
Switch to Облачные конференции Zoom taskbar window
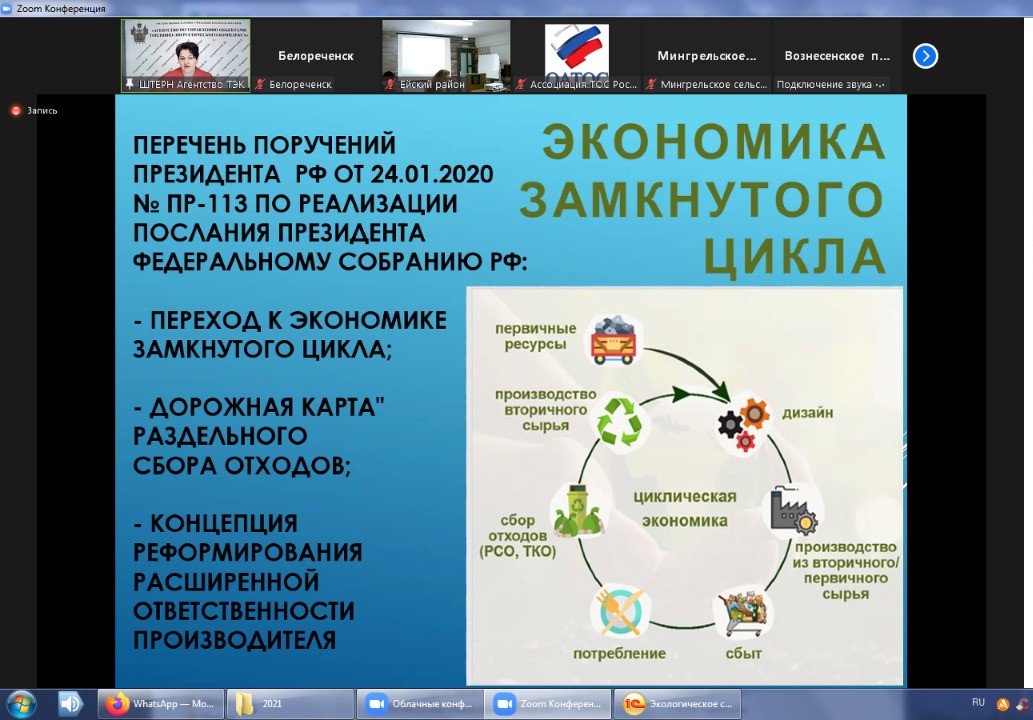click(x=420, y=703)
